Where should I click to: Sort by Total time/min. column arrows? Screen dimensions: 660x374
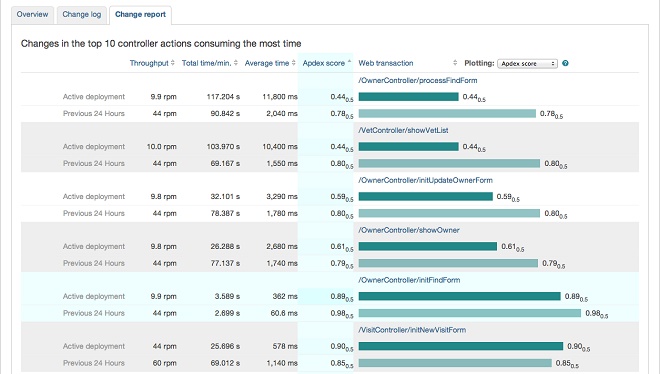point(236,63)
